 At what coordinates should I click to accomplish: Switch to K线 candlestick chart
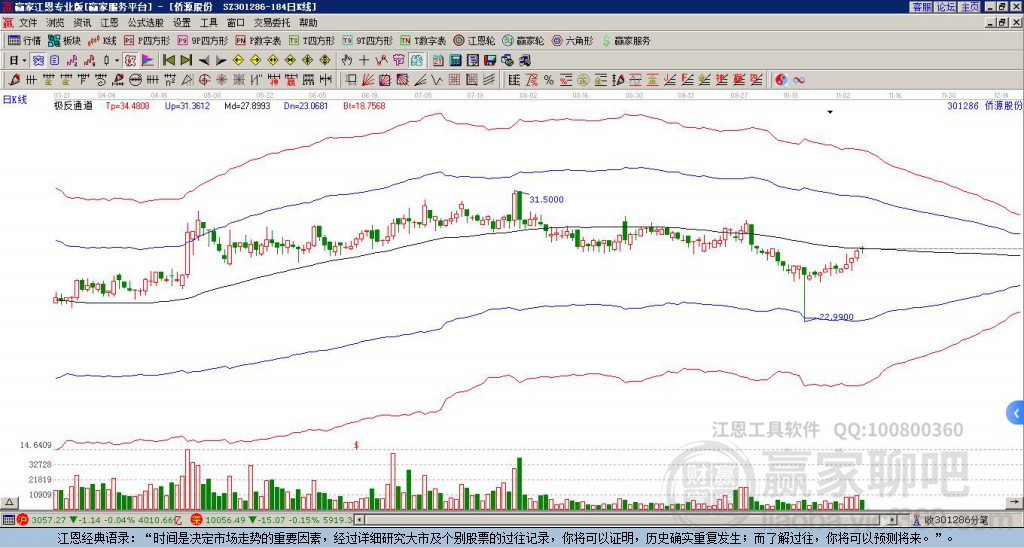click(x=101, y=40)
